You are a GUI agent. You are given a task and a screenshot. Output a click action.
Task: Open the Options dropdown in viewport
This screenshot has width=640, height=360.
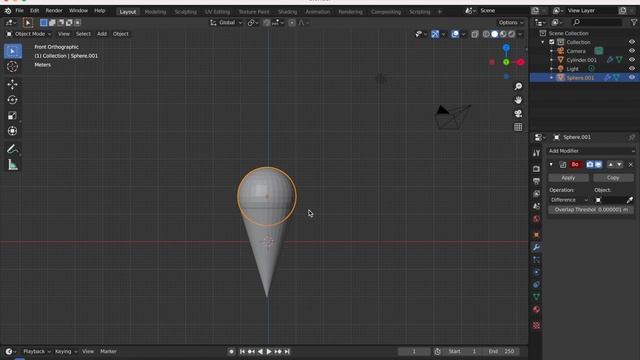pyautogui.click(x=511, y=23)
